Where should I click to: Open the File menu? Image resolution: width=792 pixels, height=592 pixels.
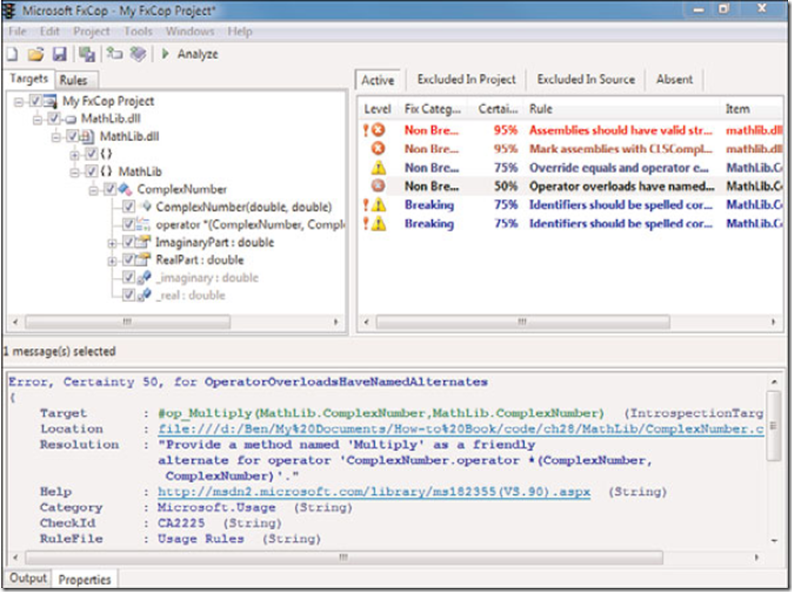[x=17, y=31]
